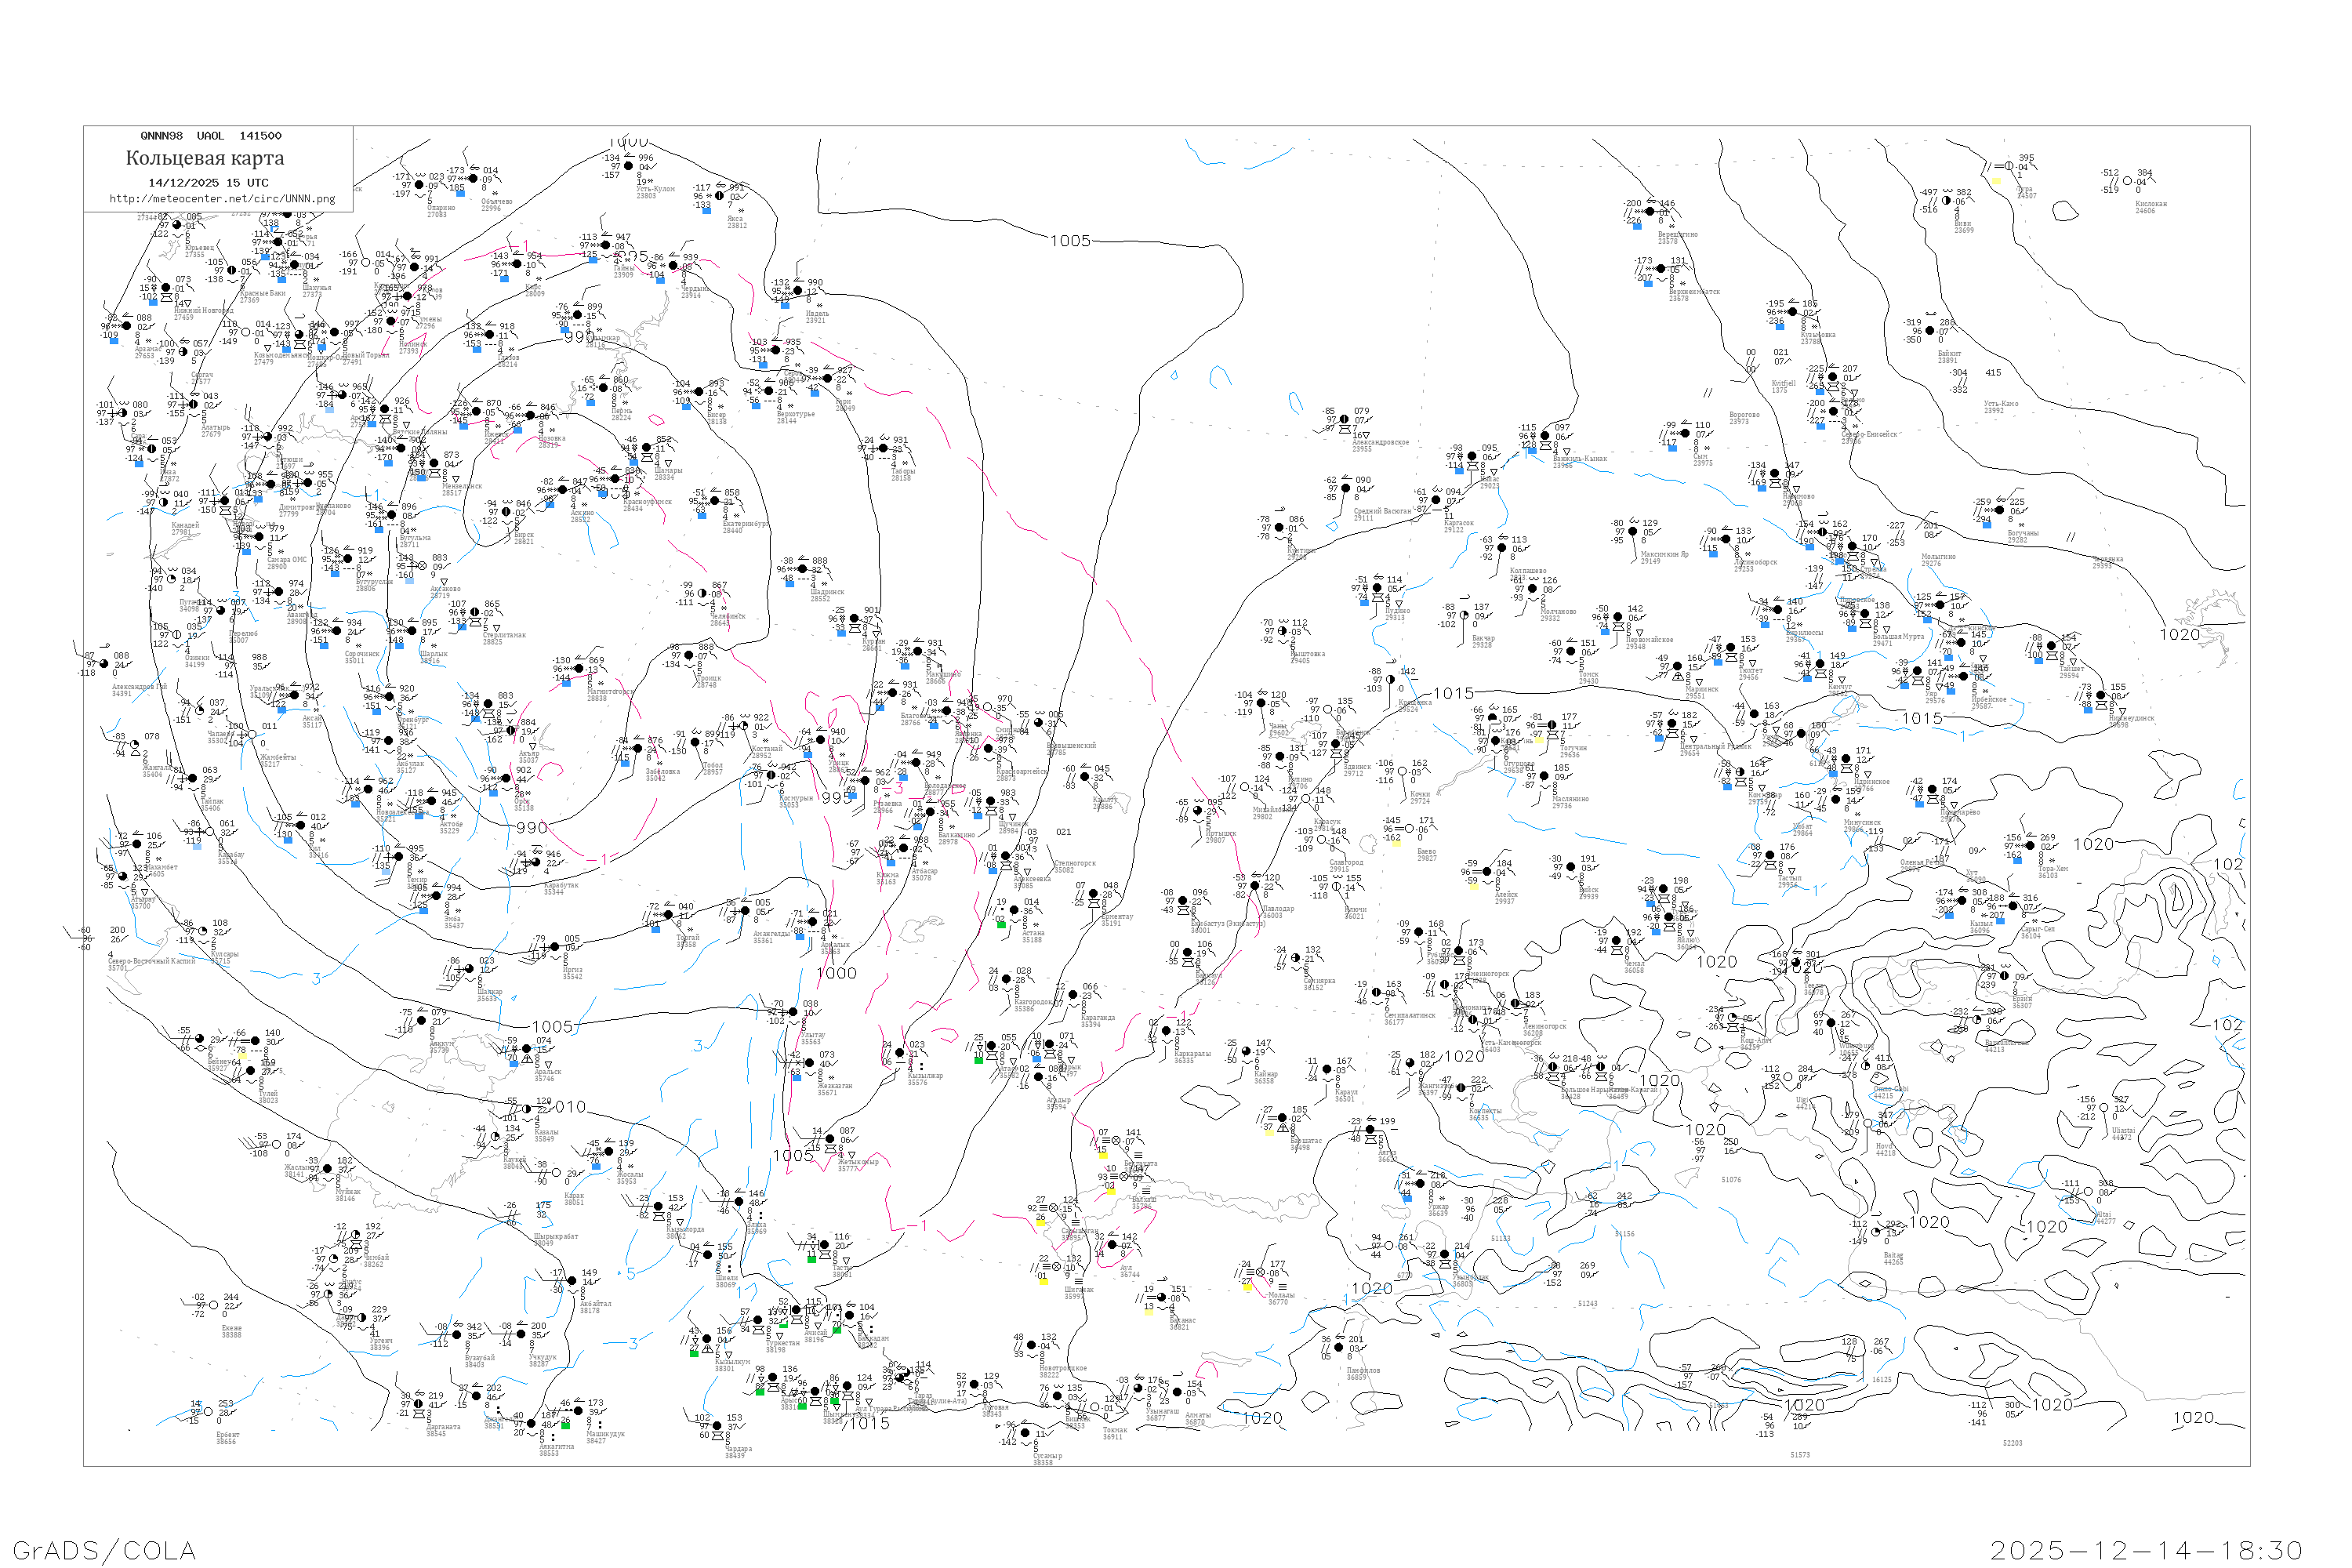Click the yellow square below Тура station
The width and height of the screenshot is (2352, 1568).
click(1996, 181)
